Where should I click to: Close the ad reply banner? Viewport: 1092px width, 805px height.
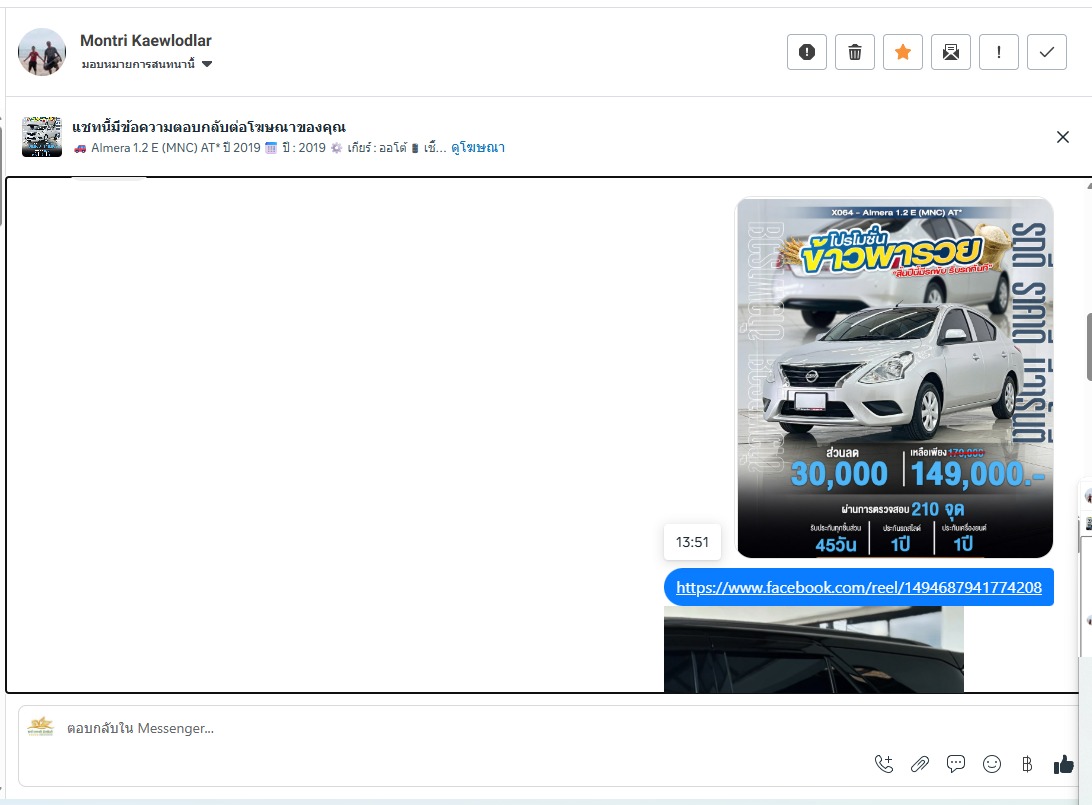(x=1062, y=137)
